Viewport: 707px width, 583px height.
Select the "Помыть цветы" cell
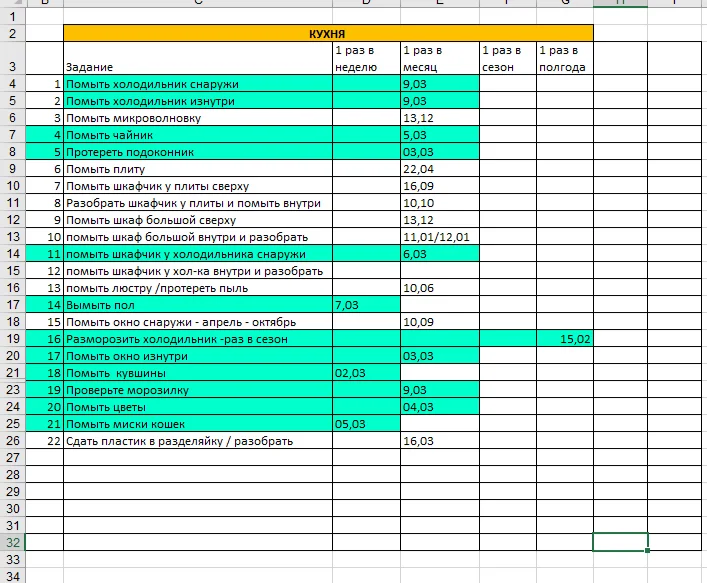[198, 407]
